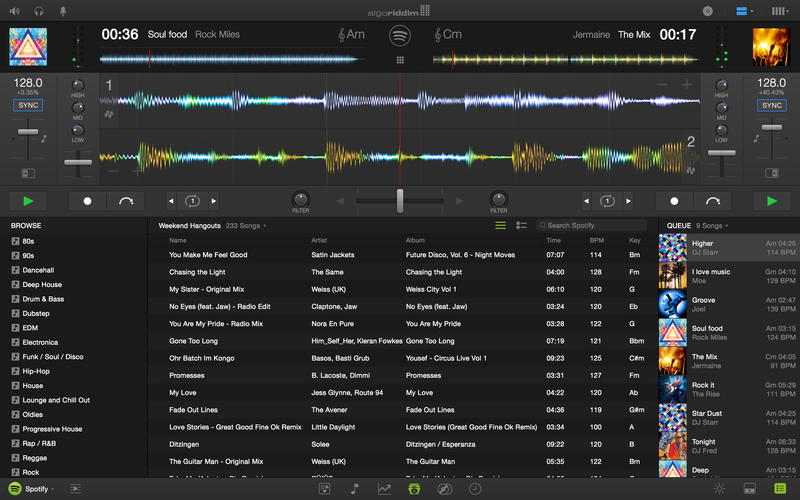The width and height of the screenshot is (800, 500).
Task: Toggle SYNC on the right deck
Action: point(771,105)
